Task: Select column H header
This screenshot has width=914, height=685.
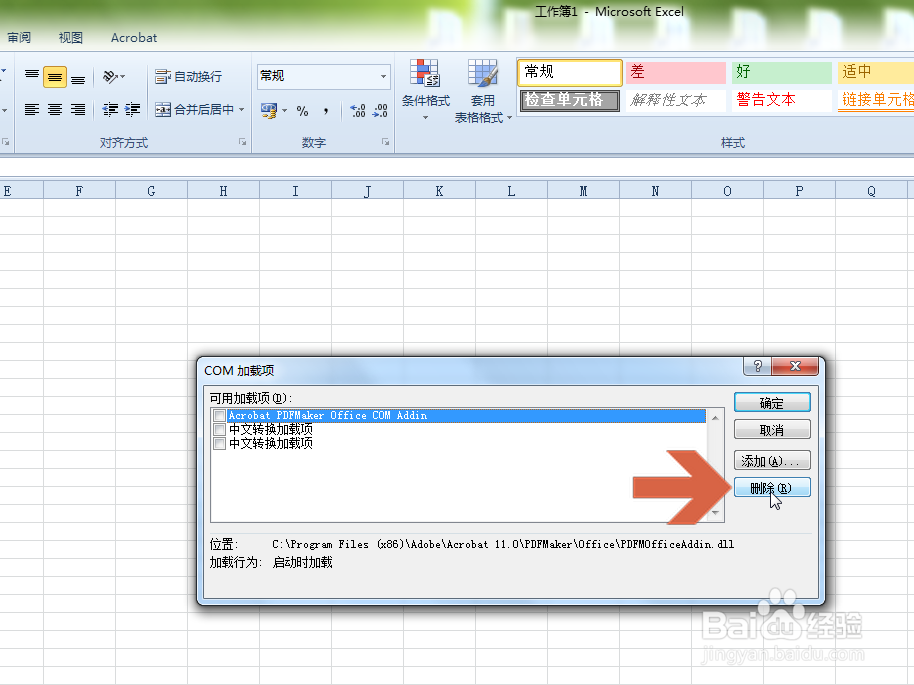Action: coord(223,191)
